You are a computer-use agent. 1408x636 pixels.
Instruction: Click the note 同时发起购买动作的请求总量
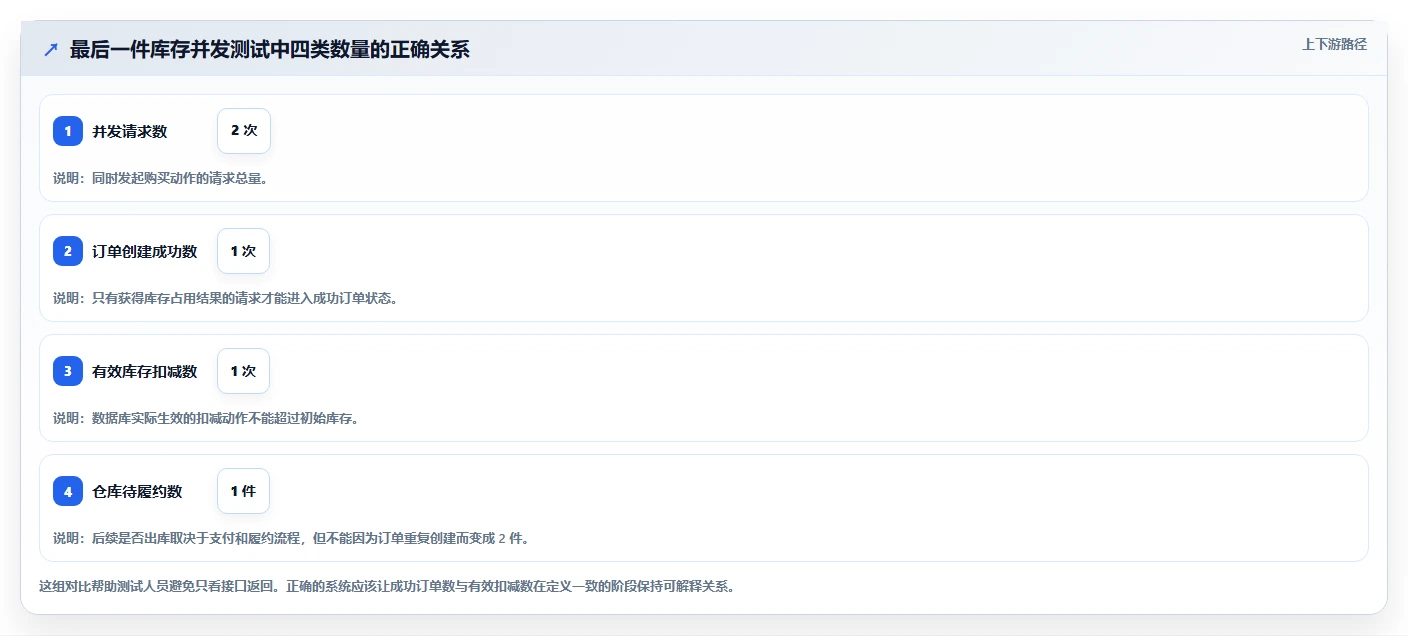point(160,178)
